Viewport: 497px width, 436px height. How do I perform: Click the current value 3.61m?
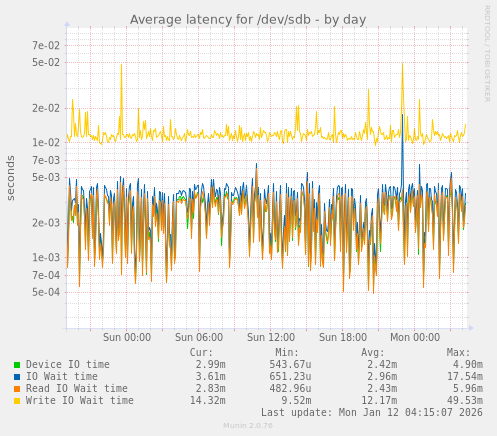211,376
